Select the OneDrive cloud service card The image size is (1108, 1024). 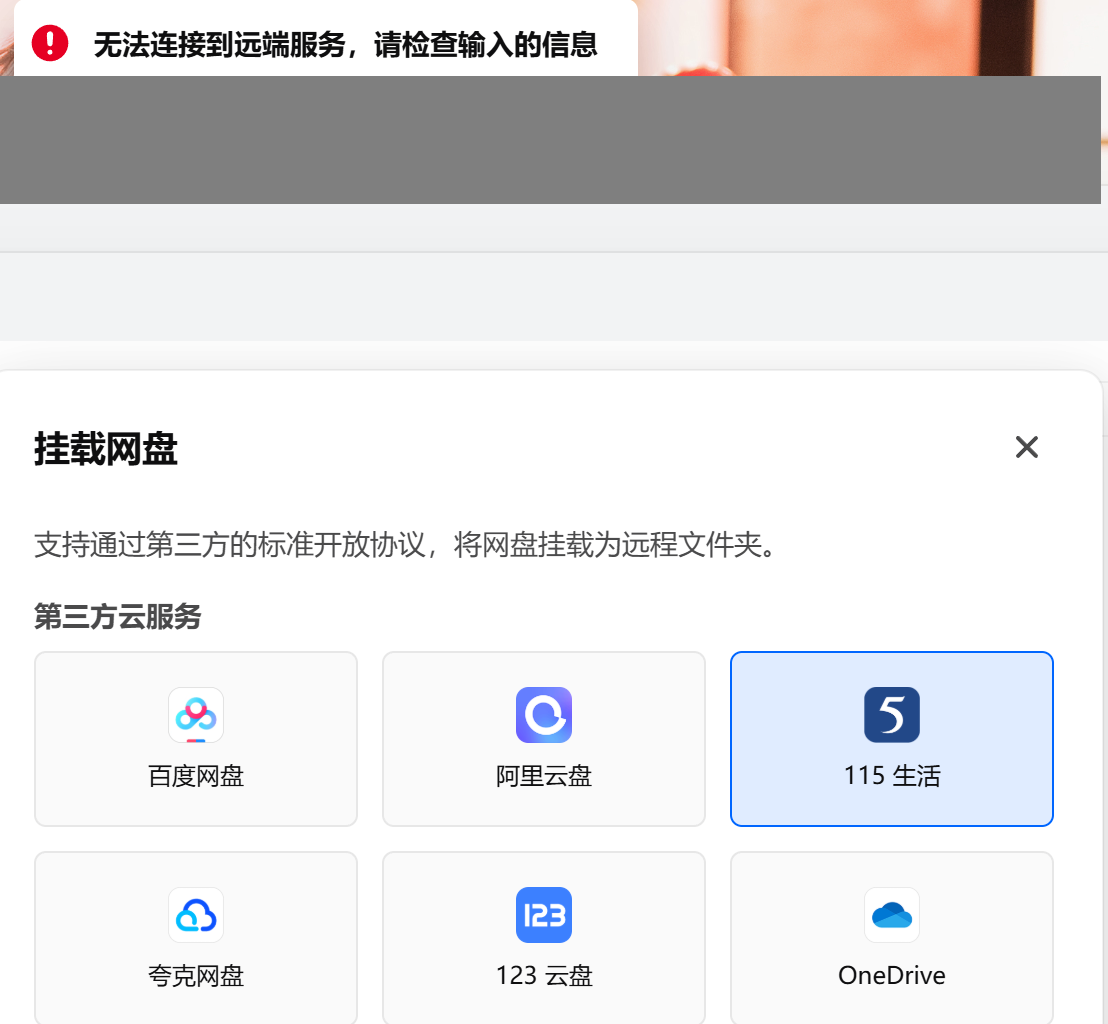tap(892, 938)
